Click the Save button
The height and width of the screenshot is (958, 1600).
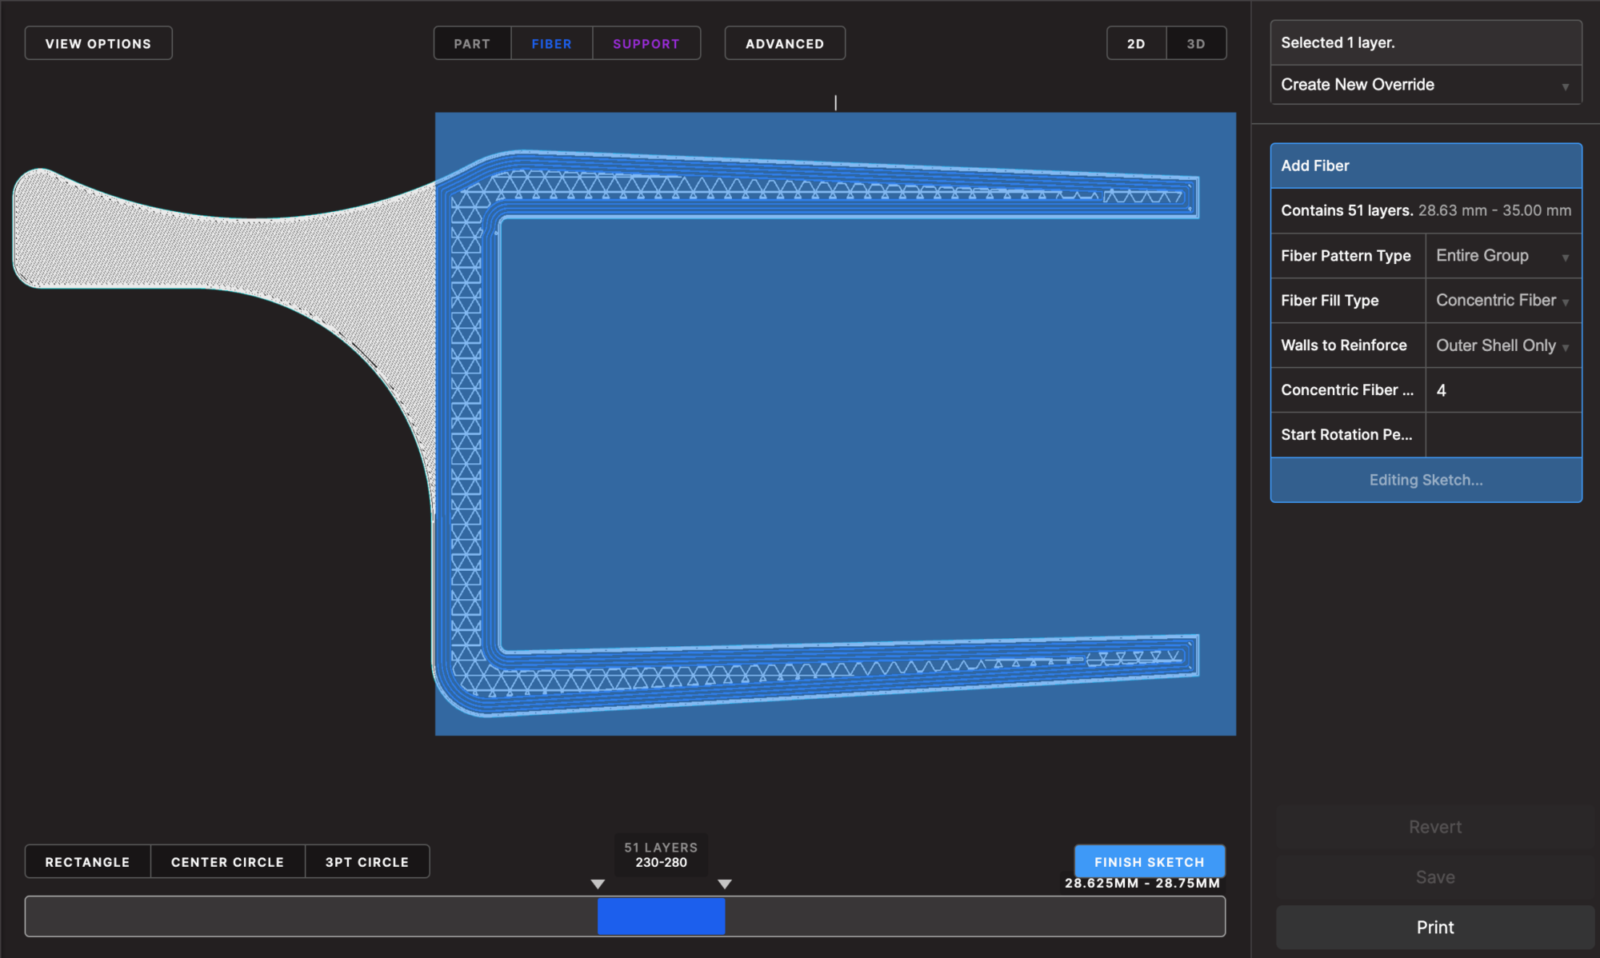point(1434,877)
